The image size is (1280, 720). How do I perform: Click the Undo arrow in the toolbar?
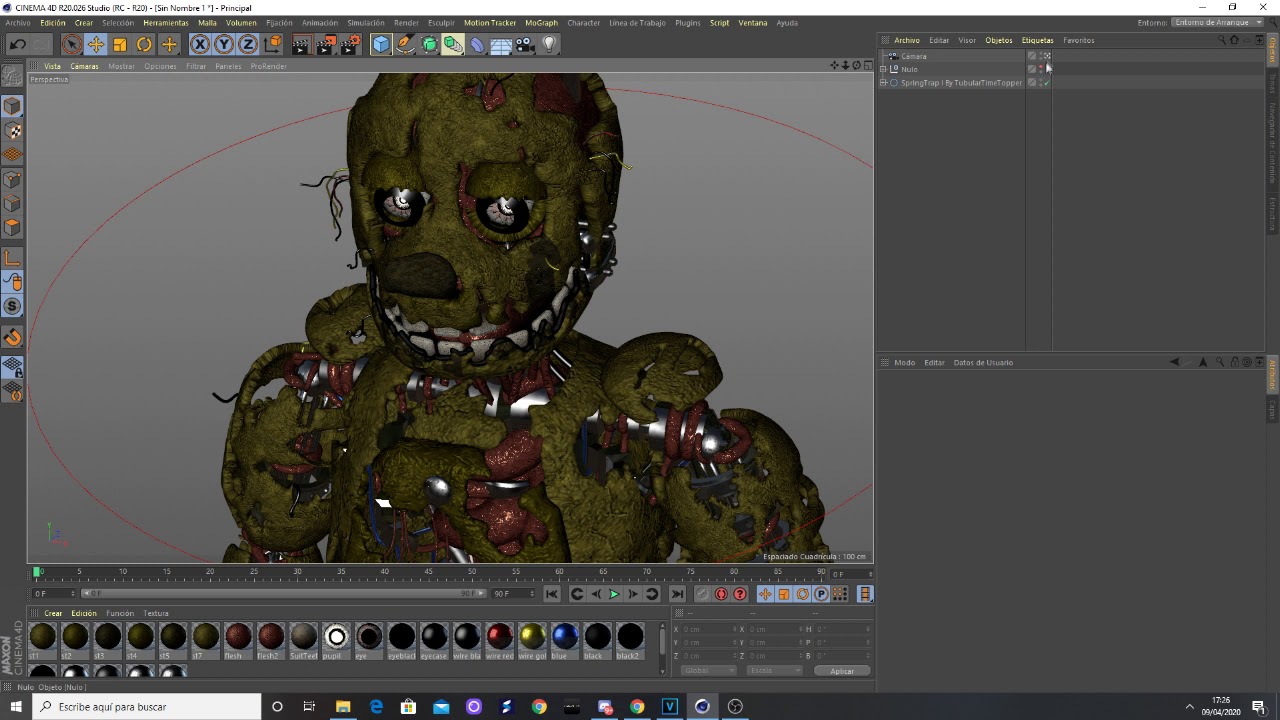pos(17,44)
